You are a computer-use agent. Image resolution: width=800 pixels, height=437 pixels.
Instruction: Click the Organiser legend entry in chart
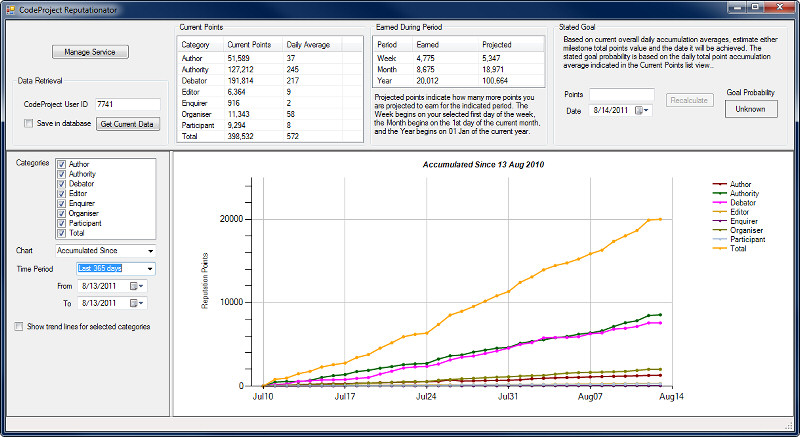pos(737,230)
